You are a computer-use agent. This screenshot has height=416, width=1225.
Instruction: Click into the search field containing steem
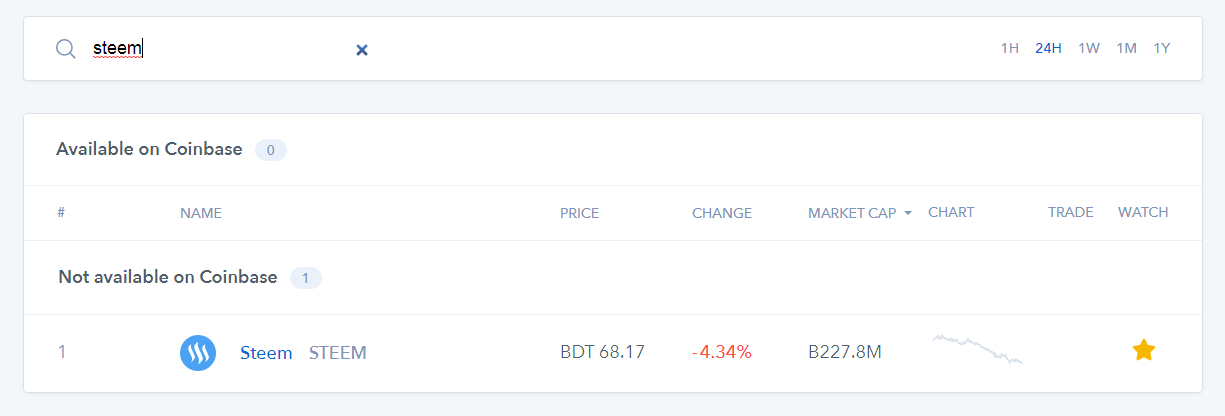pos(220,48)
